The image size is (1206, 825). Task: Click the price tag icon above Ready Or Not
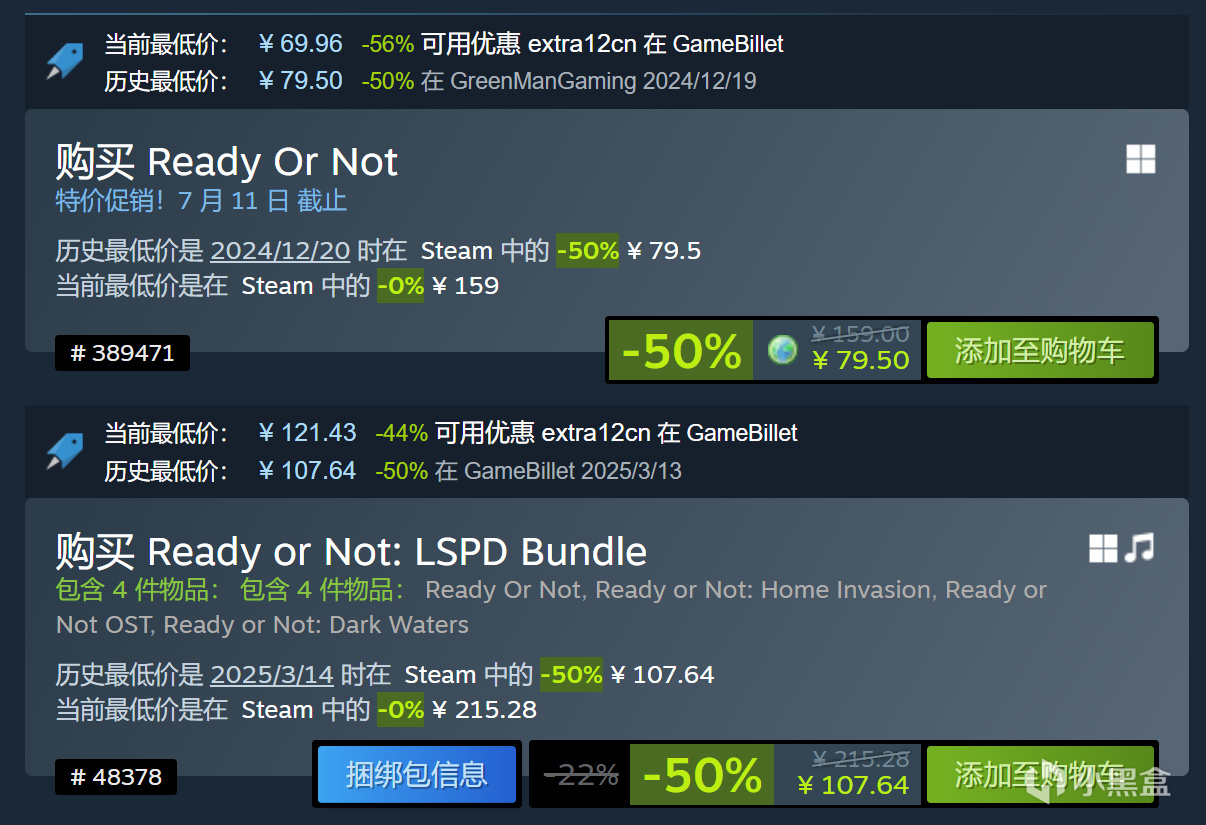pyautogui.click(x=65, y=61)
